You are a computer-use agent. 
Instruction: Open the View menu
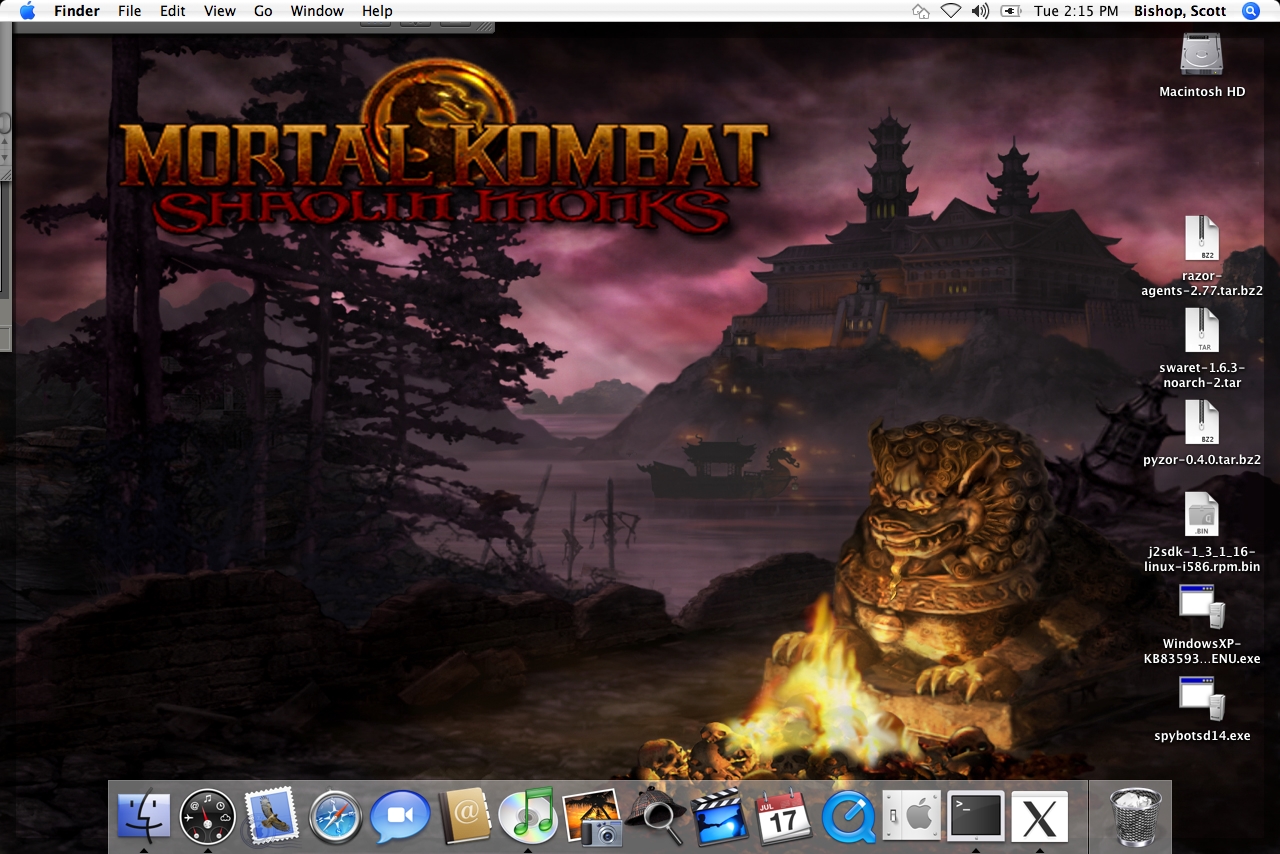coord(219,11)
